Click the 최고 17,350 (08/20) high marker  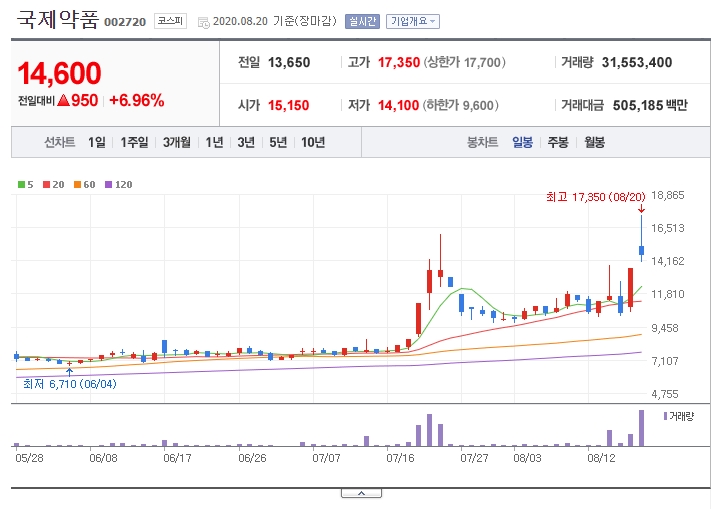(595, 197)
